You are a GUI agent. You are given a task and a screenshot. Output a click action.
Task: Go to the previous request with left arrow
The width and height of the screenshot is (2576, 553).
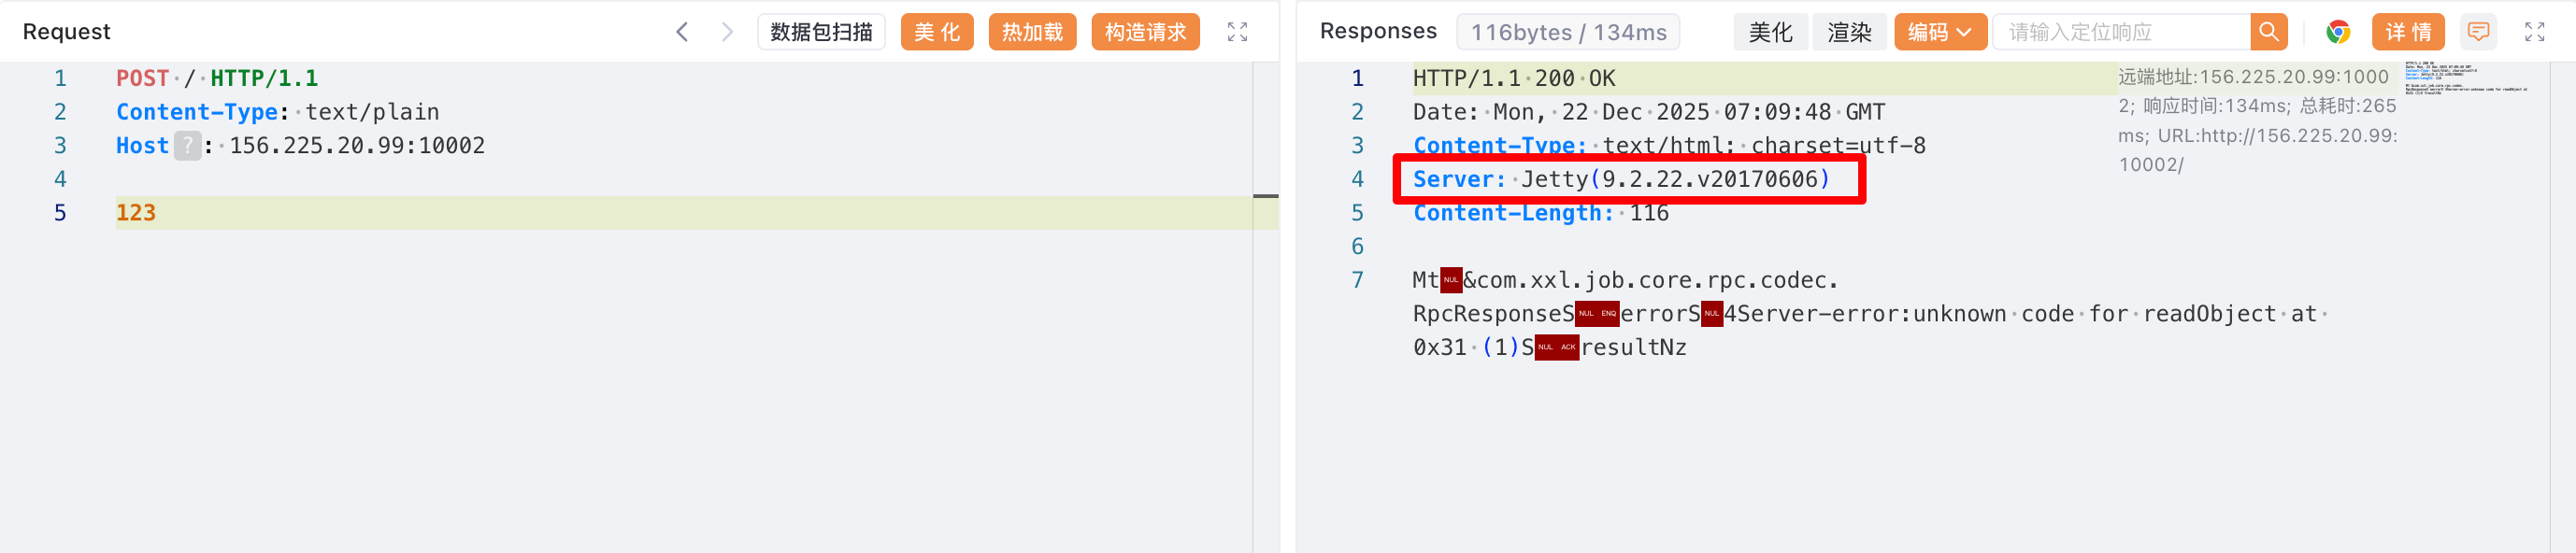[682, 32]
